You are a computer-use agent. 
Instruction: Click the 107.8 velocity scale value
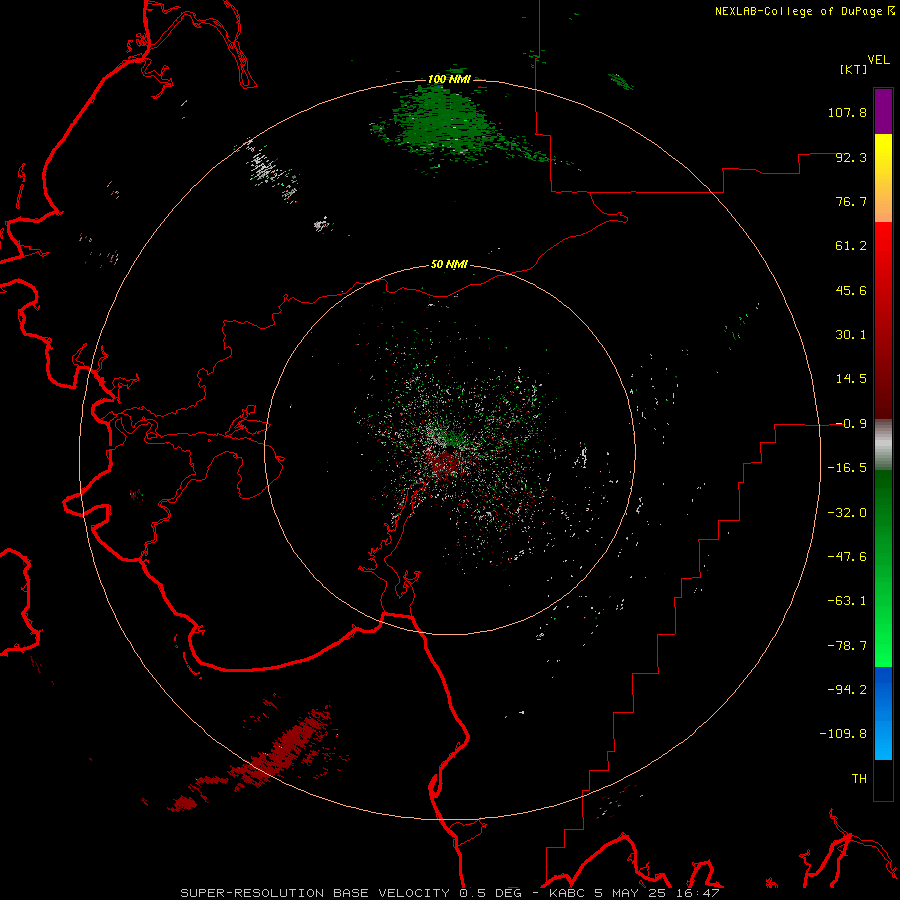(847, 112)
